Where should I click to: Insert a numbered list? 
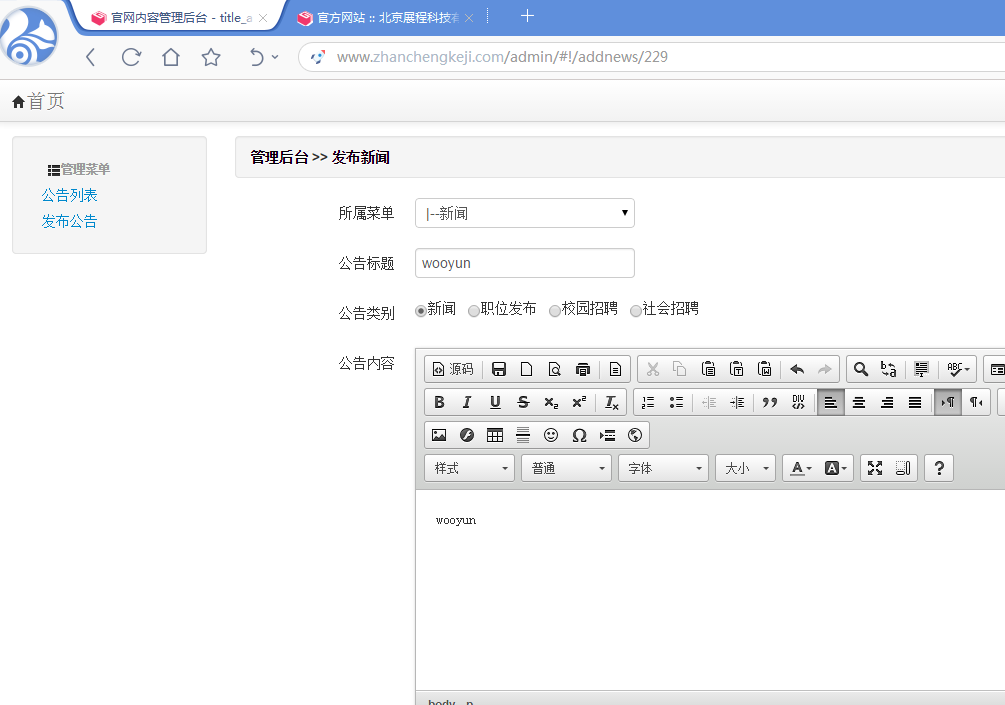[648, 402]
